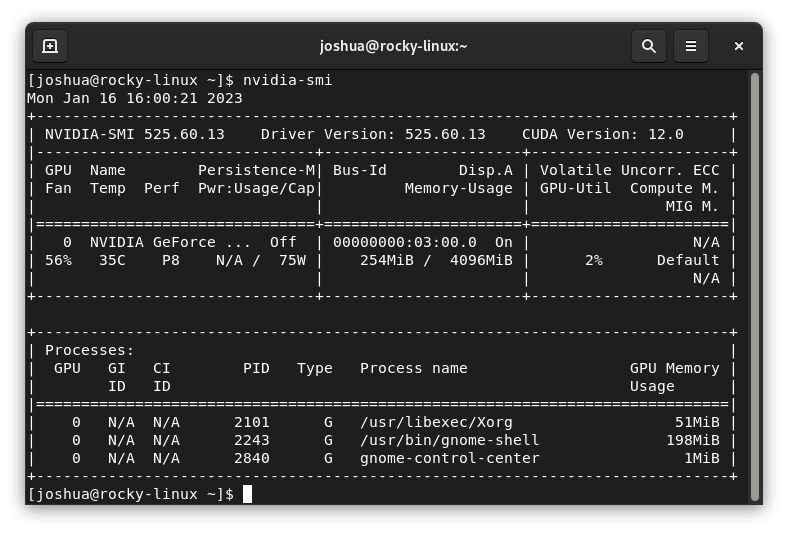Click the MIG M. header
Viewport: 788px width, 533px height.
pyautogui.click(x=692, y=206)
